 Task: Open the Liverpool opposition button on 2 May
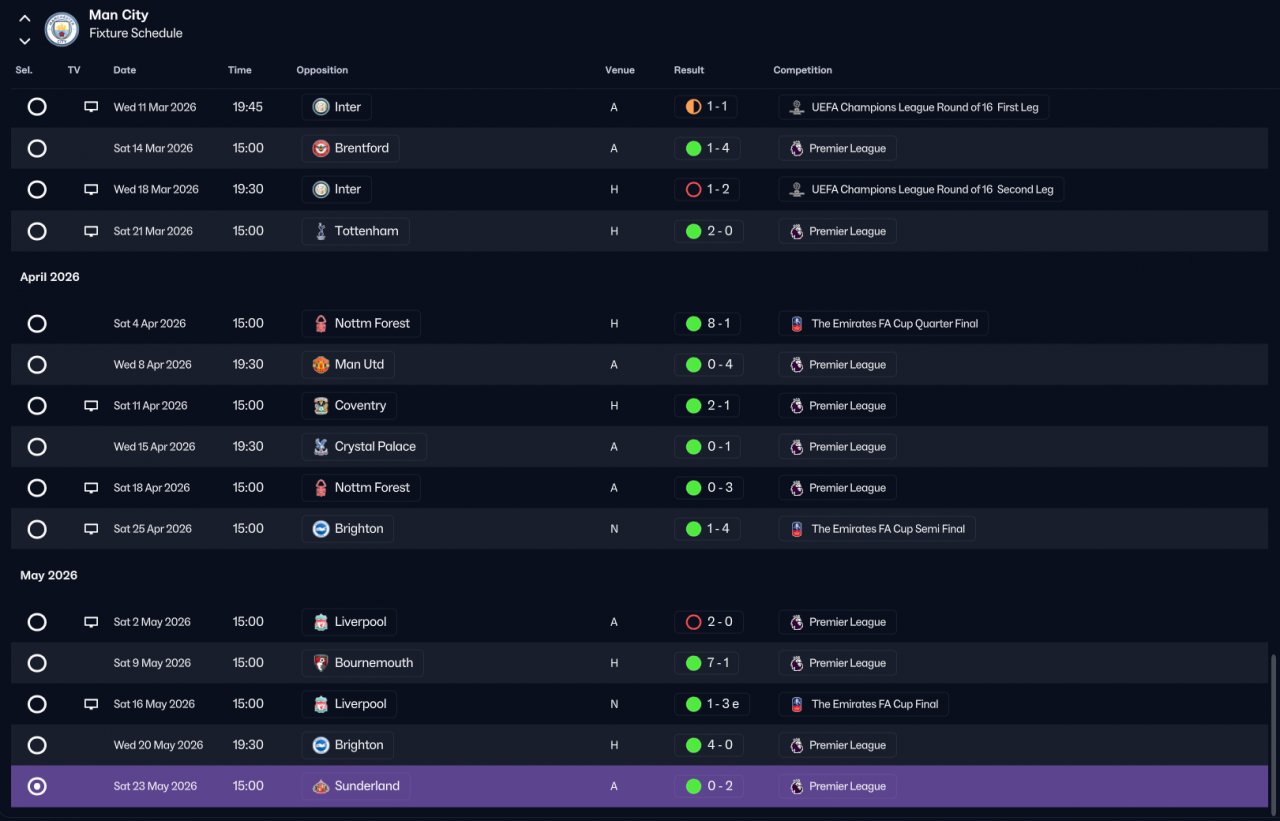pyautogui.click(x=349, y=622)
